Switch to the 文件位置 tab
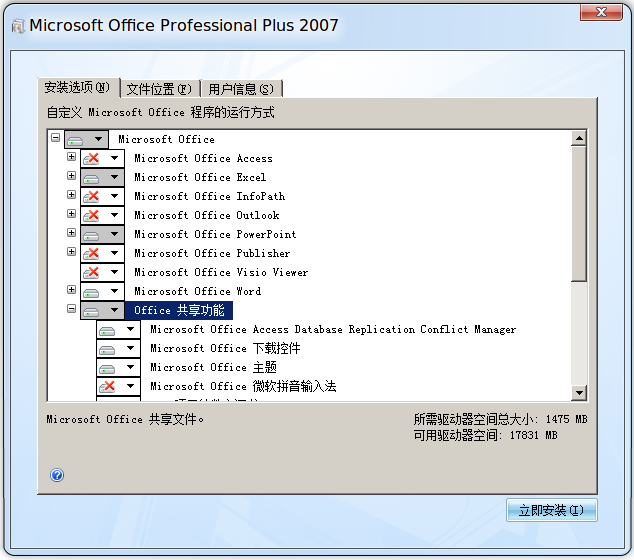 pos(159,89)
